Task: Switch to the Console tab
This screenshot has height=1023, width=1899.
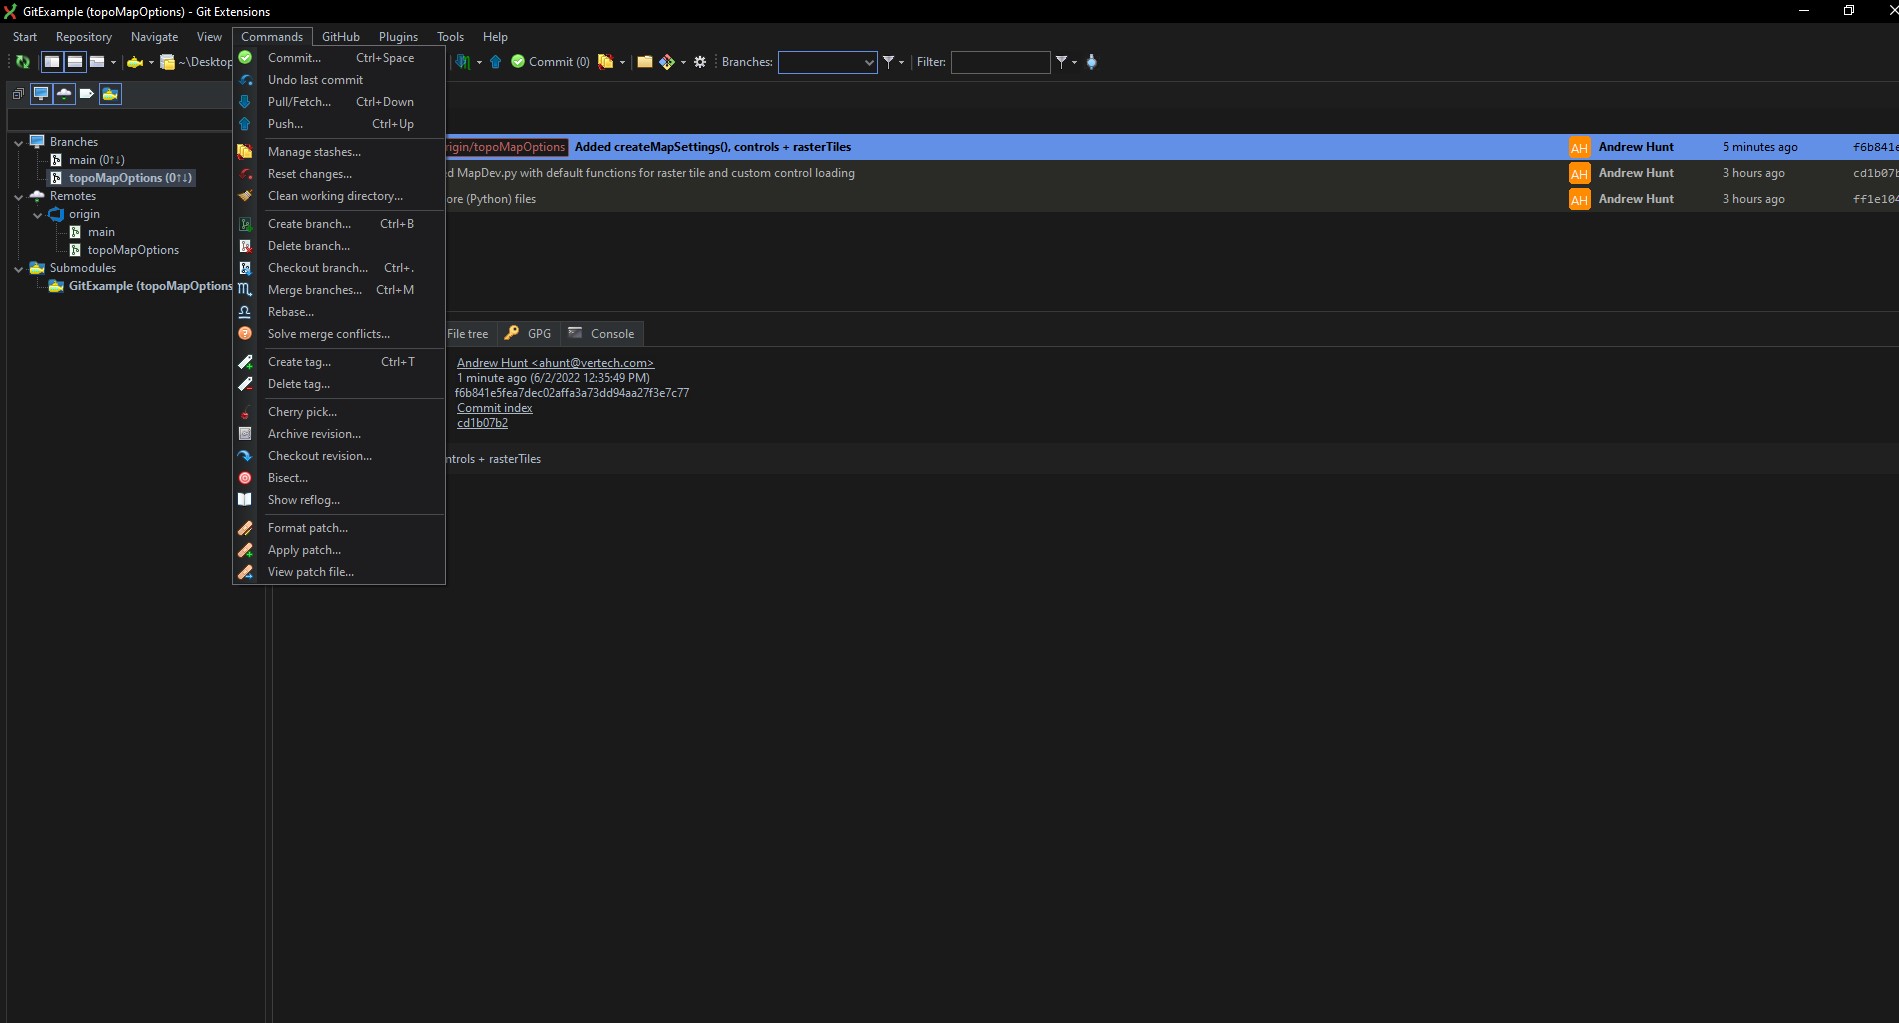Action: click(602, 334)
